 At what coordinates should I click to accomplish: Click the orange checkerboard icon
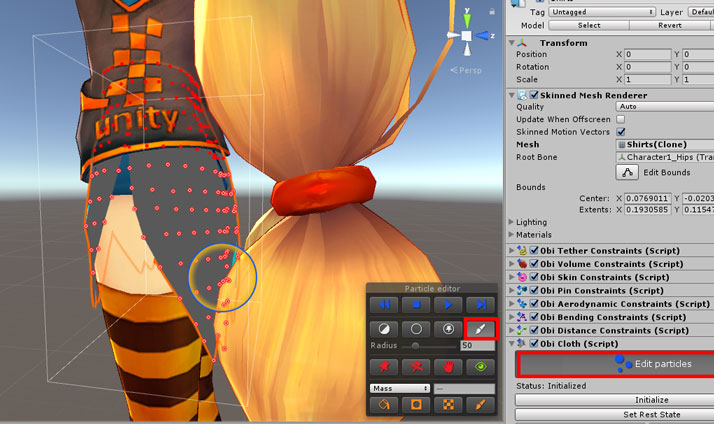point(448,404)
